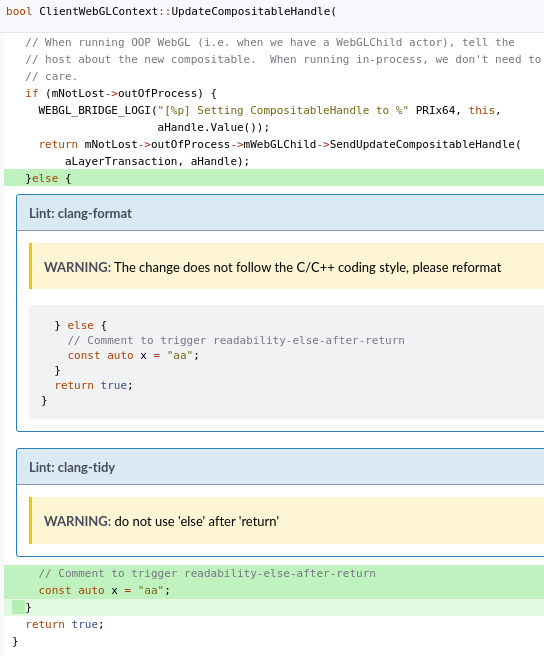Click the 'if (mNotLost->outOfProcess)' line

[121, 93]
